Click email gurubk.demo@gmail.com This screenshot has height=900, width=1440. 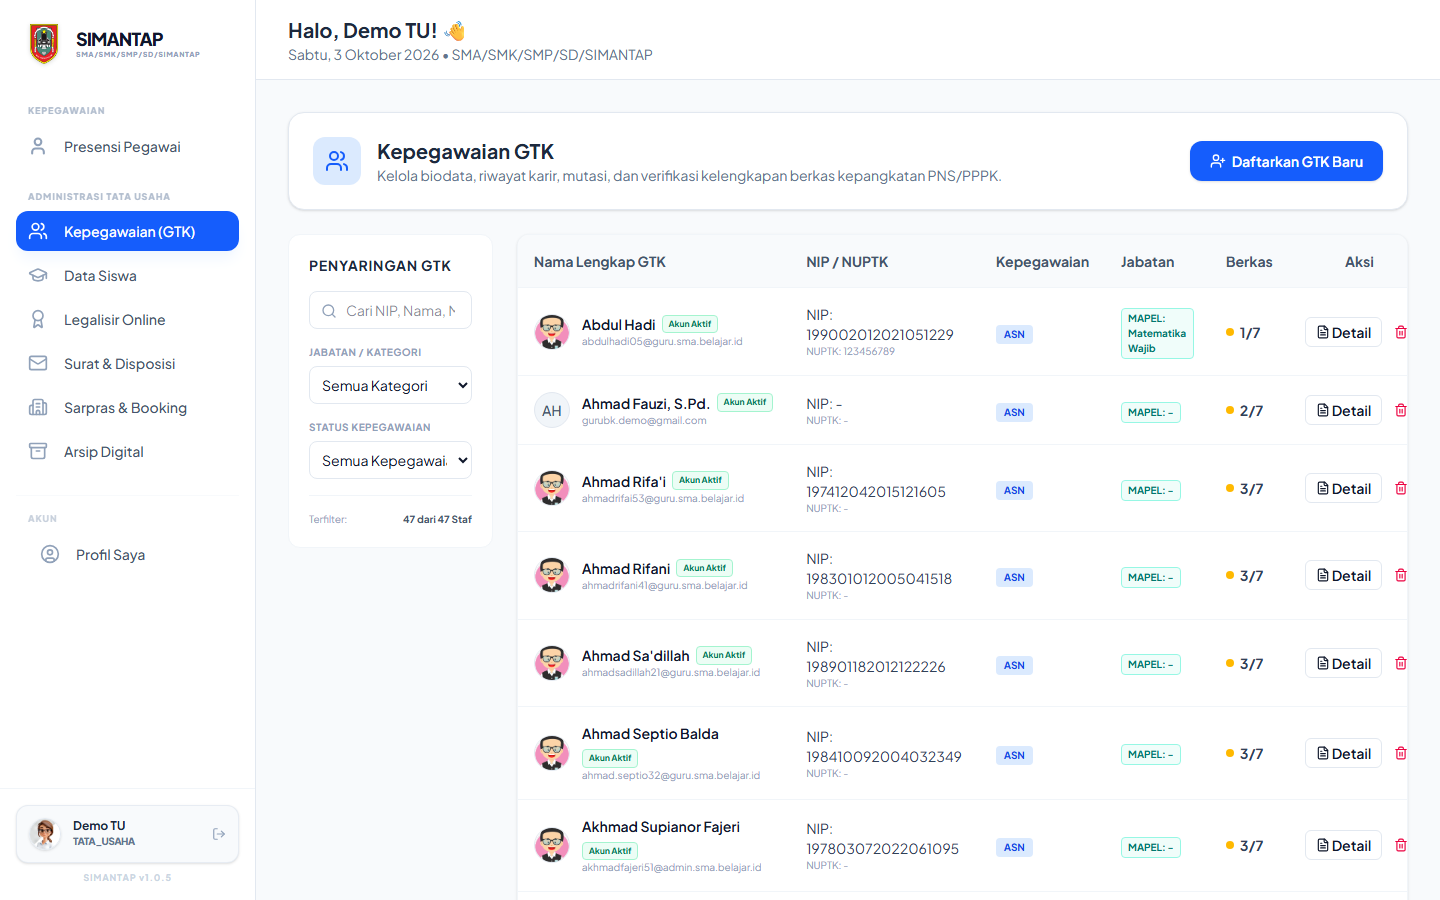644,421
